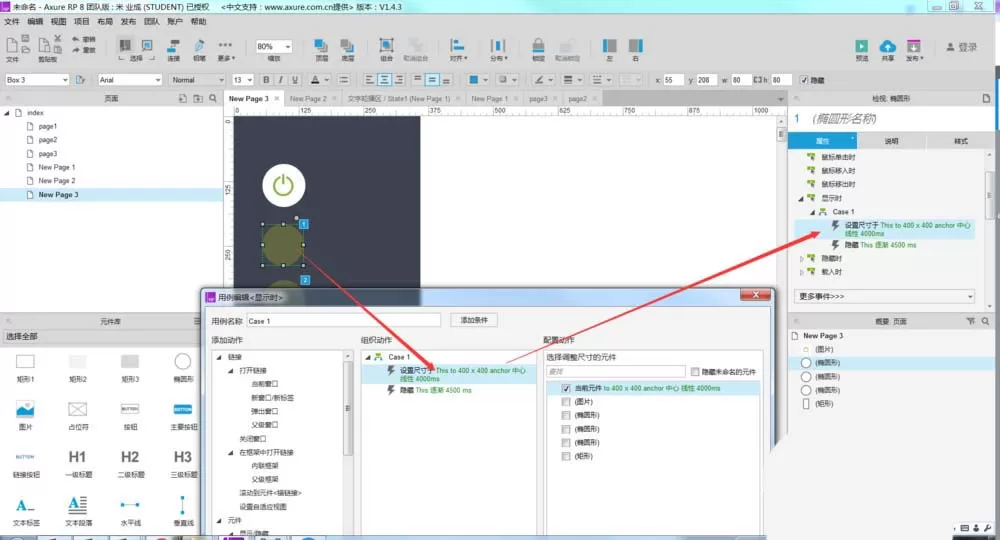Viewport: 1000px width, 540px height.
Task: Select the Image widget in library
Action: coord(25,409)
